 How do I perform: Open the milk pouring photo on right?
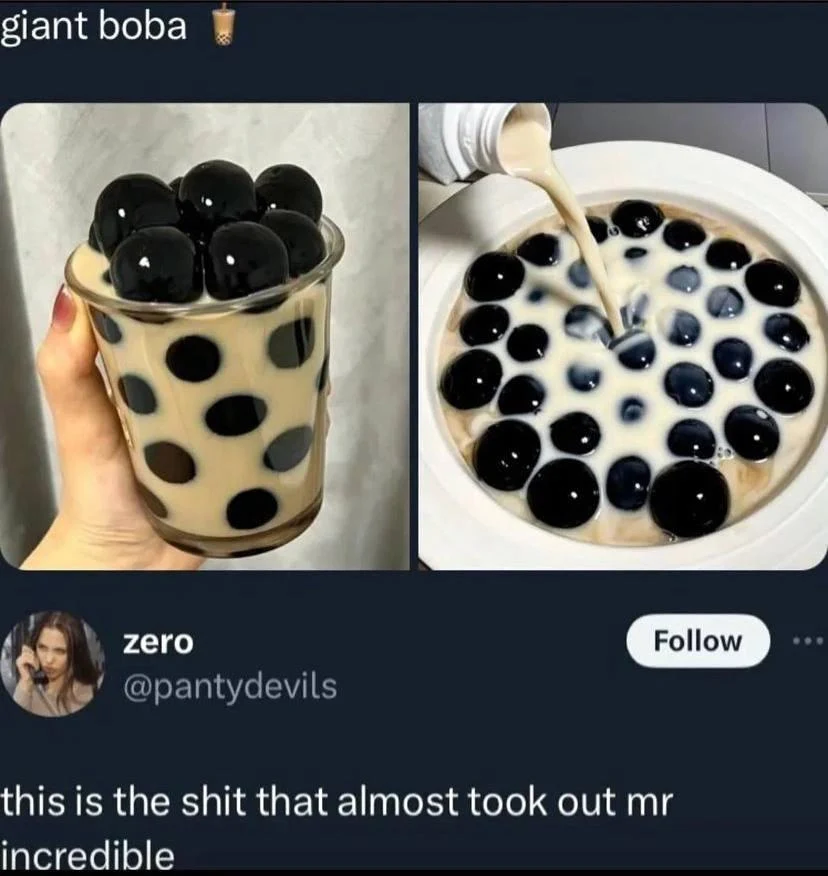click(x=623, y=336)
